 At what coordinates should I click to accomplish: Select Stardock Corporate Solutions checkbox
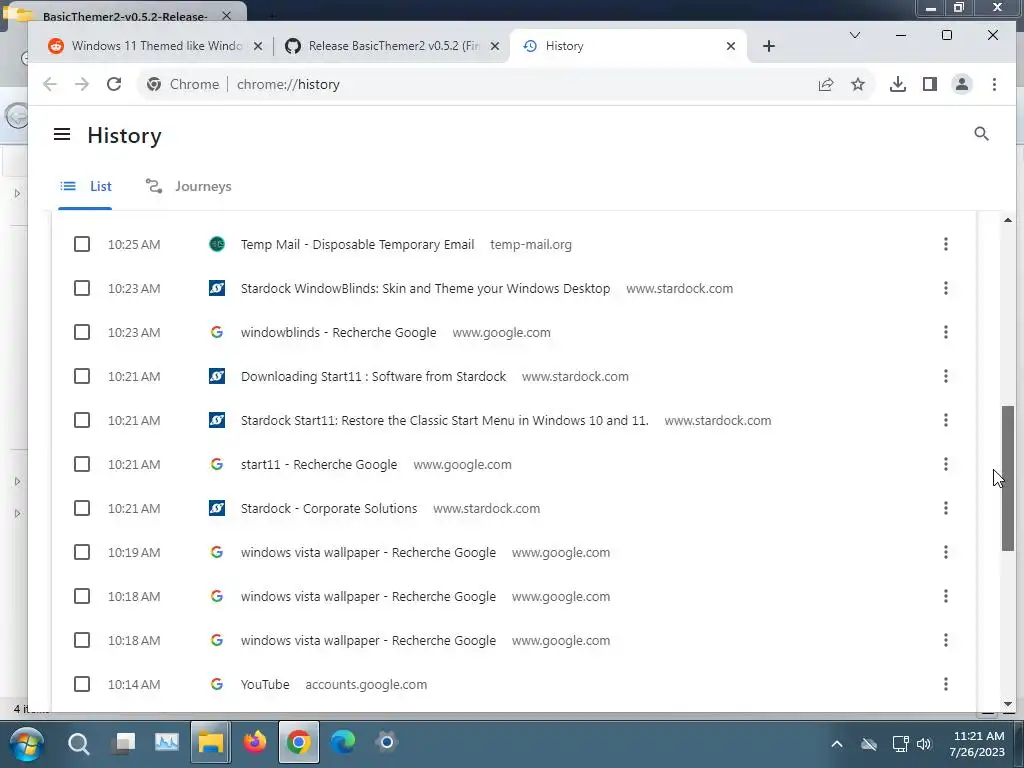click(82, 508)
